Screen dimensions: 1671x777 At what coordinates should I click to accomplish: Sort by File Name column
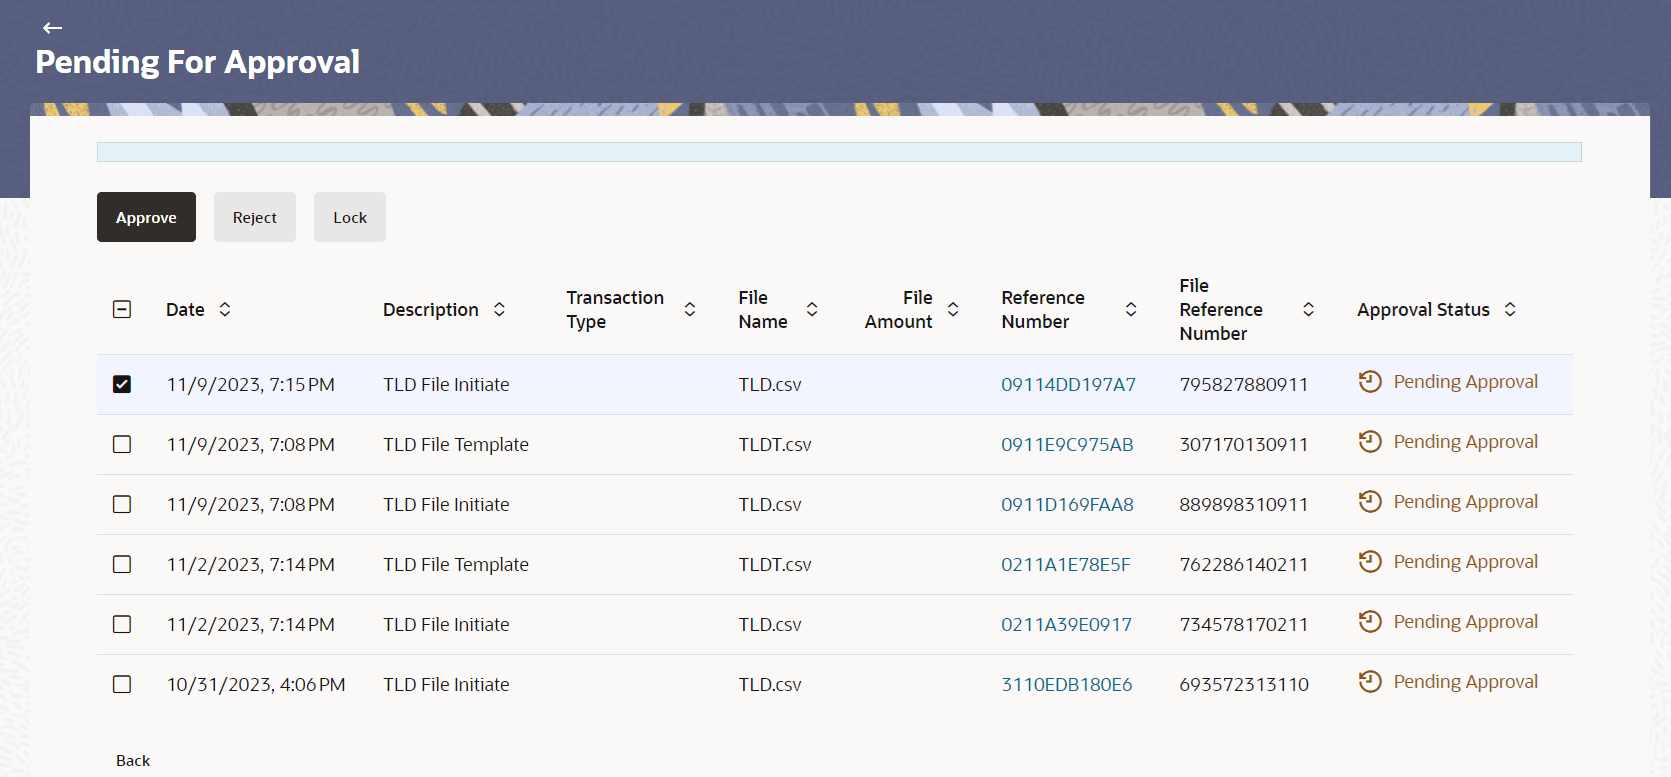coord(812,310)
